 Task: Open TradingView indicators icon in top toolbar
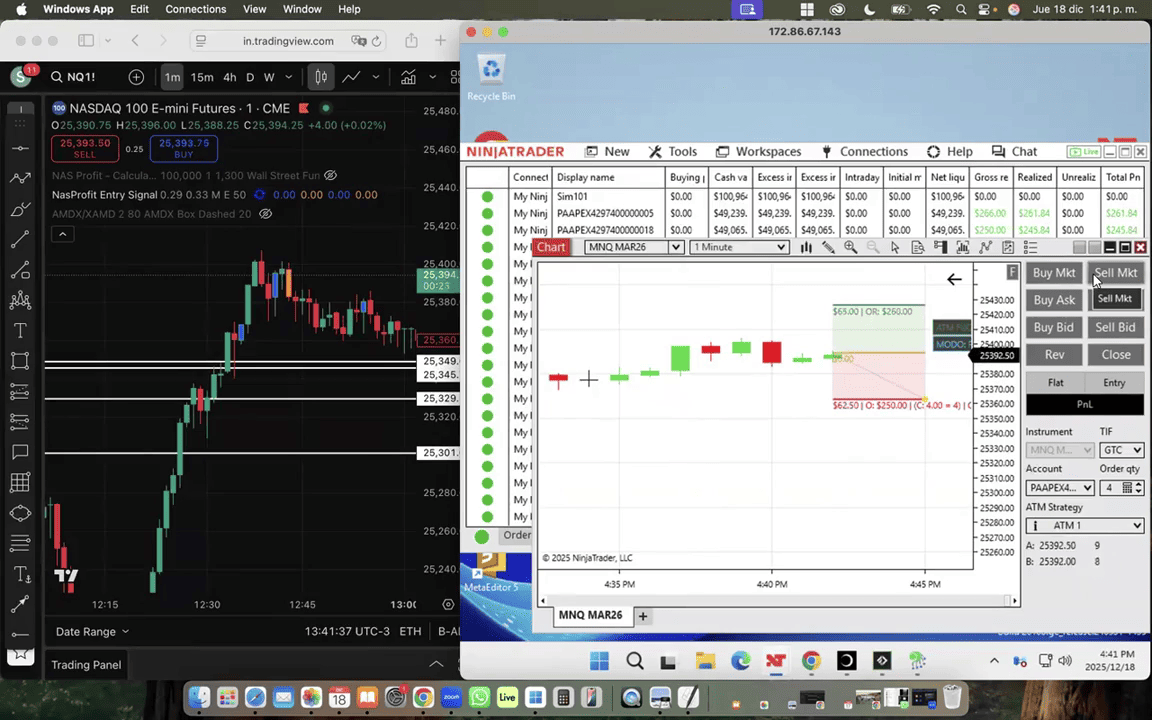pyautogui.click(x=408, y=77)
